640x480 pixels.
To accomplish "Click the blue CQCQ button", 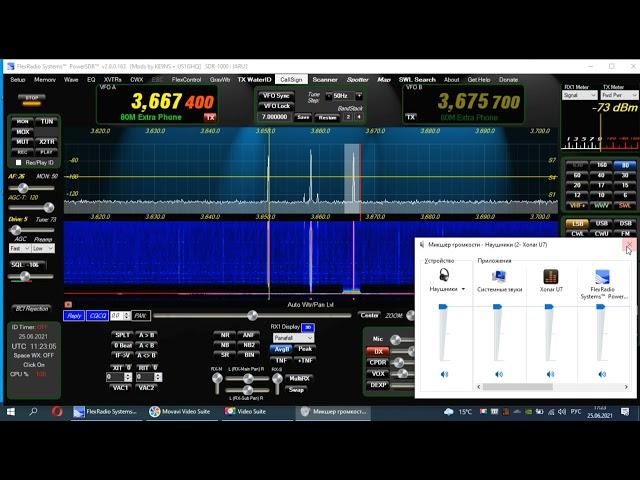I will tap(97, 316).
